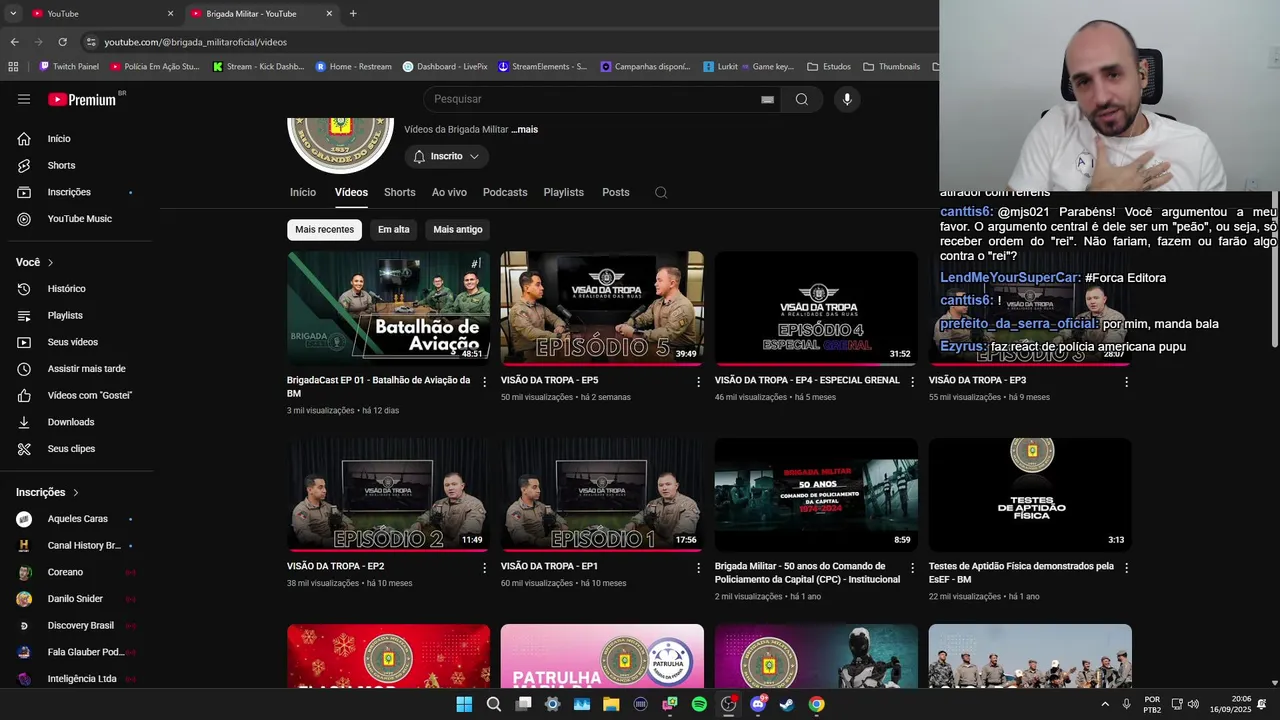This screenshot has height=720, width=1280.
Task: Select the Mais recentes filter chip
Action: point(324,230)
